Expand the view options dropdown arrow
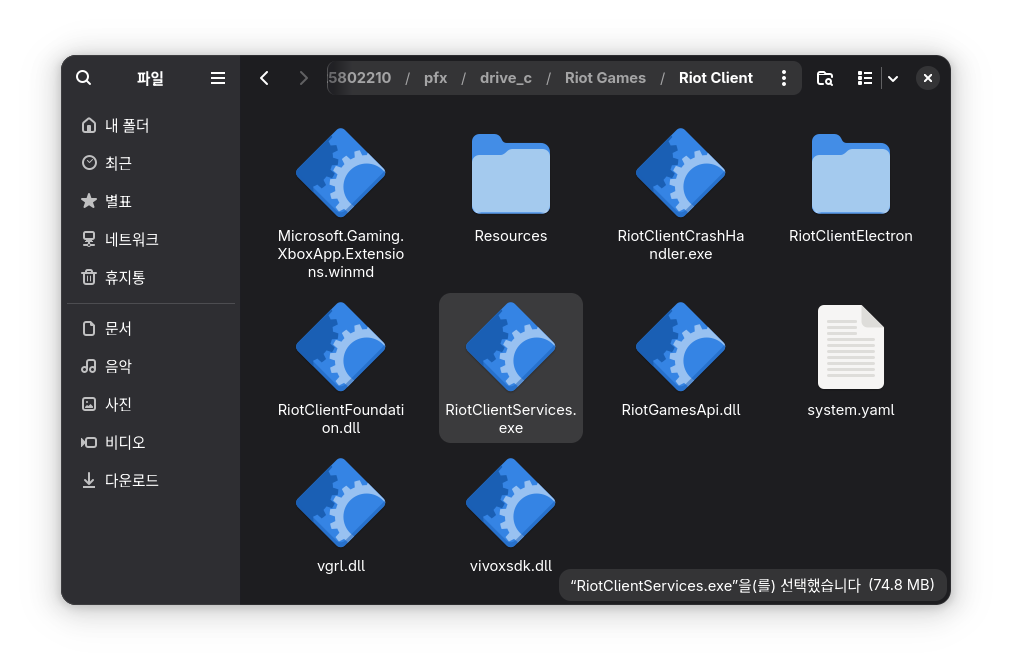The height and width of the screenshot is (672, 1012). (893, 78)
